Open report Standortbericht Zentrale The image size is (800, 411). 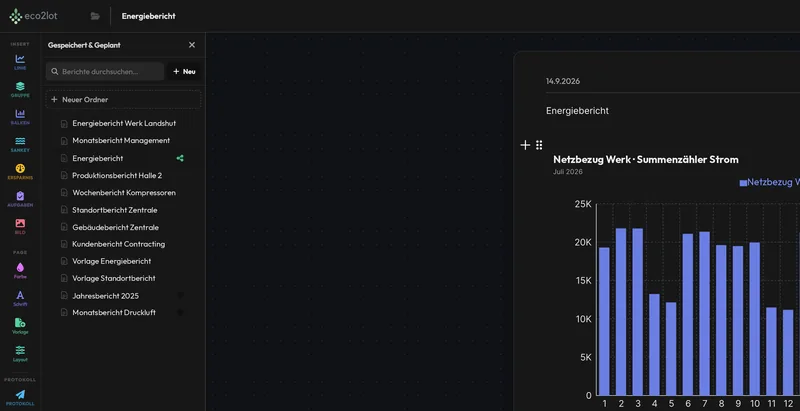[x=115, y=210]
